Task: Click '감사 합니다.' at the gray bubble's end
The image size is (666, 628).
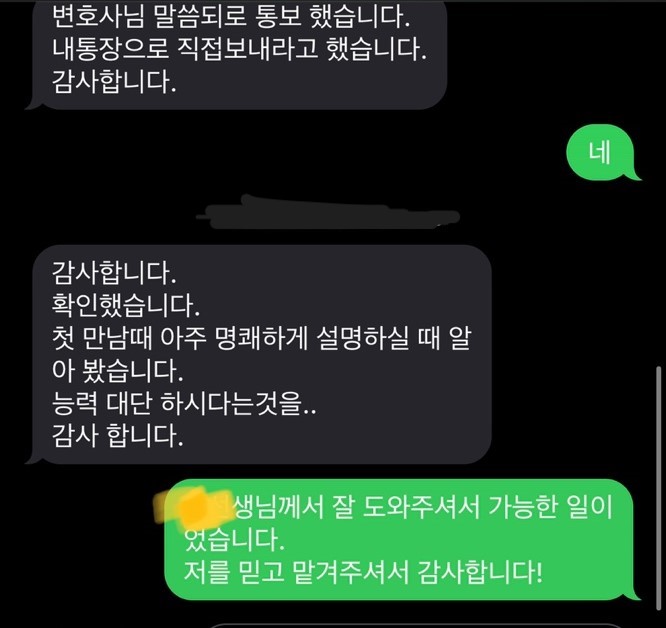Action: click(x=118, y=436)
